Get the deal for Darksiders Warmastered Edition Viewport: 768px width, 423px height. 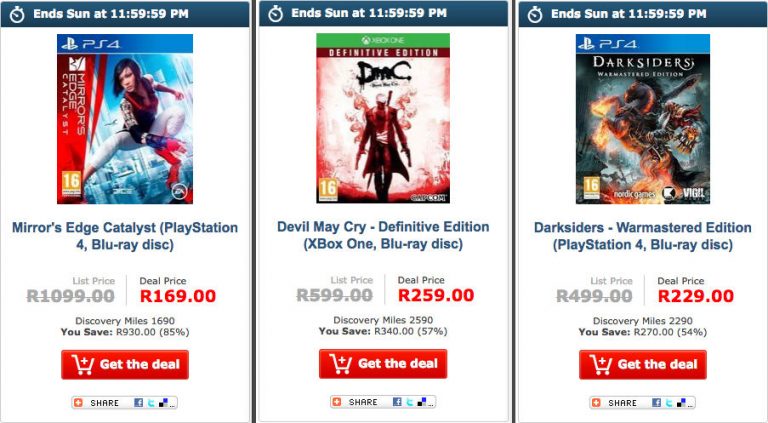(643, 364)
